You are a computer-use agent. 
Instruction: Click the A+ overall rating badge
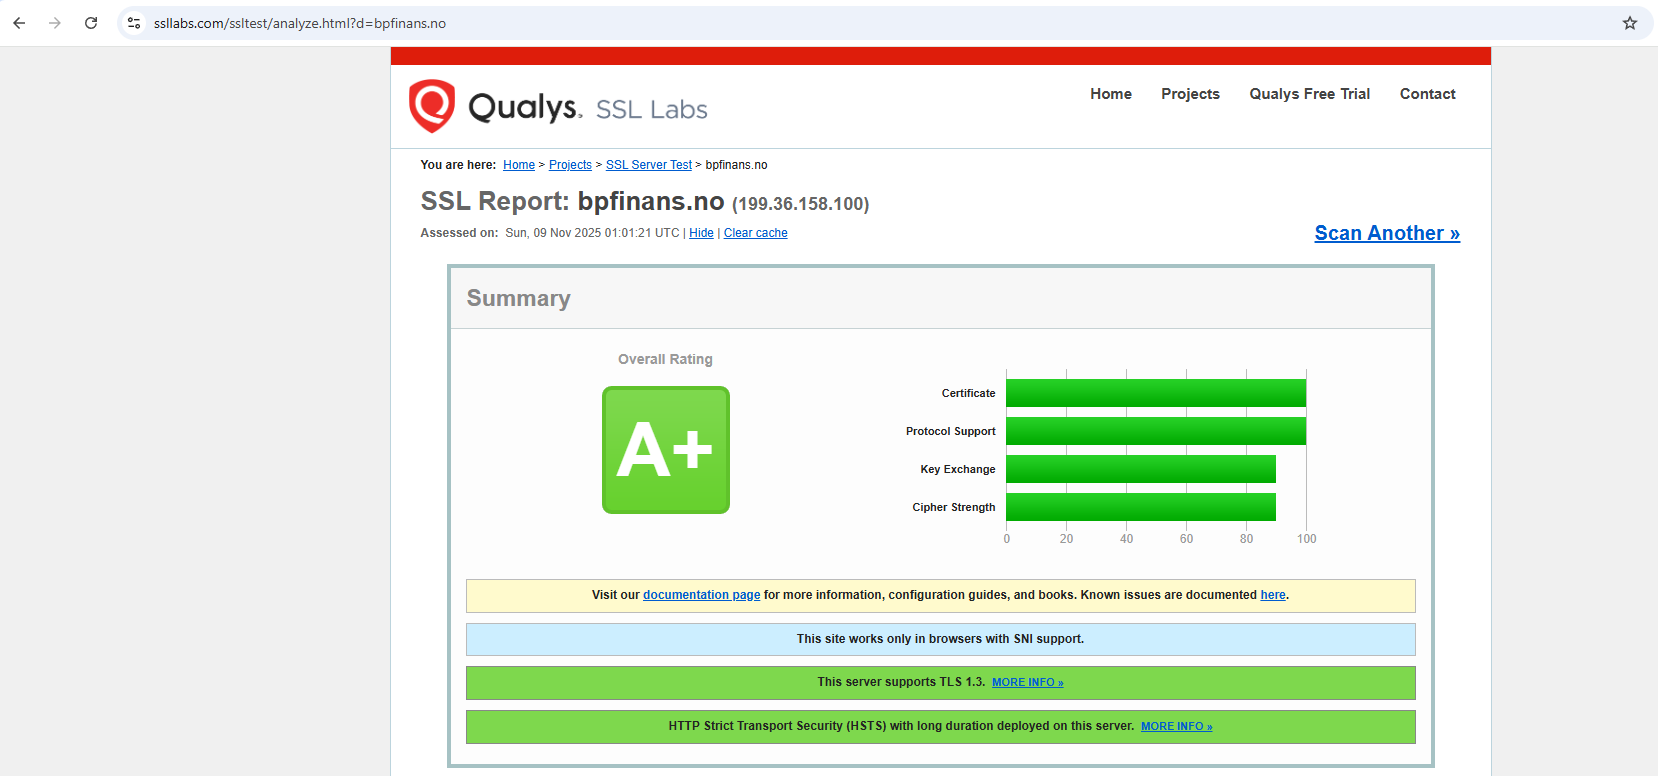(666, 450)
